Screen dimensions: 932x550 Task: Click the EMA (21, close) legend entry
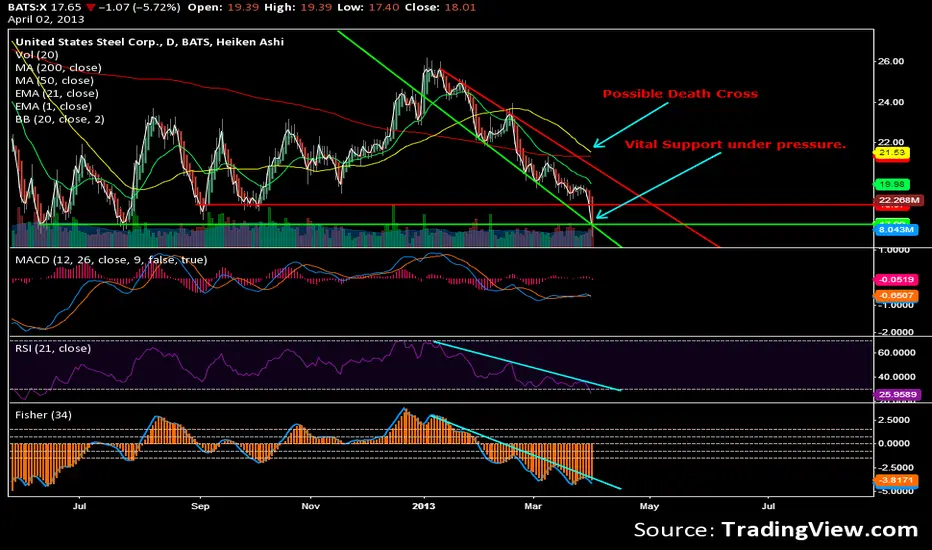[x=57, y=93]
